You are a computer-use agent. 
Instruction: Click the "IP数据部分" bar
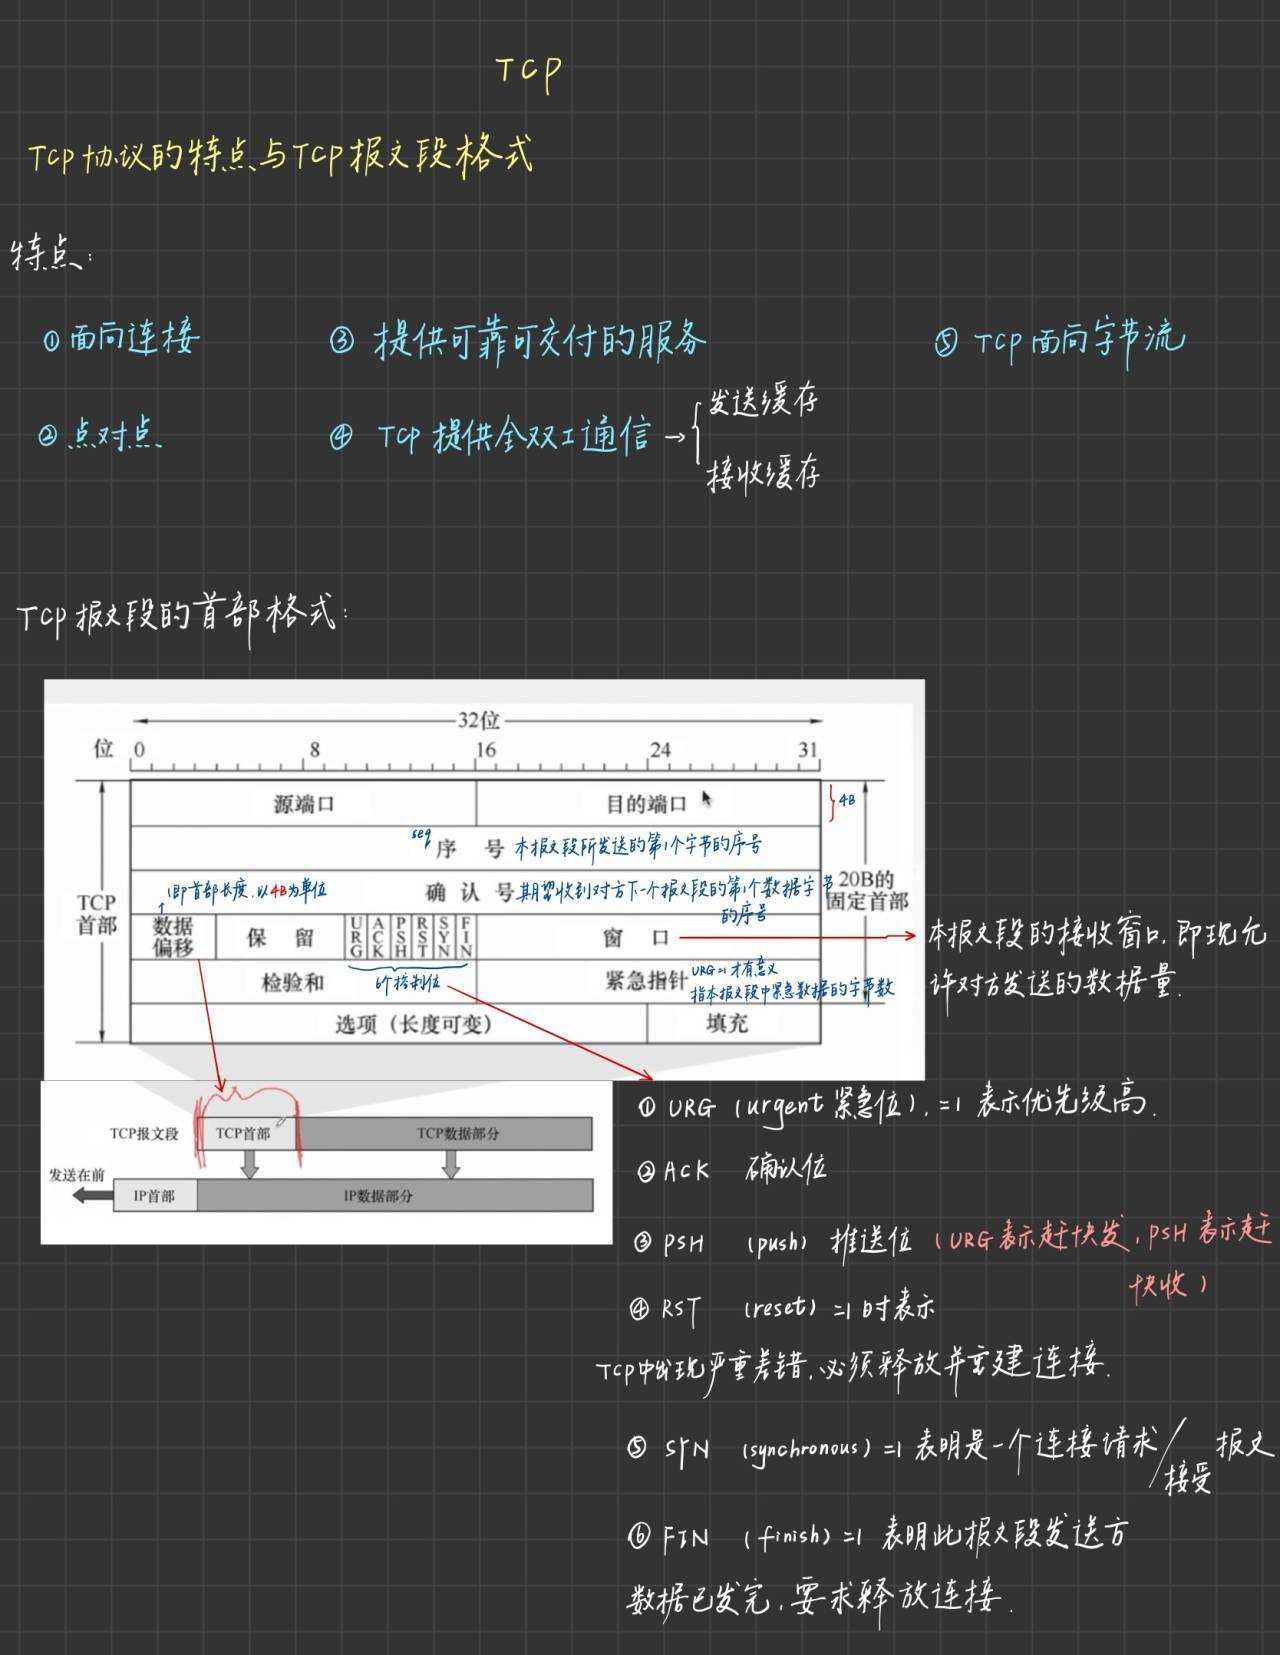394,1195
